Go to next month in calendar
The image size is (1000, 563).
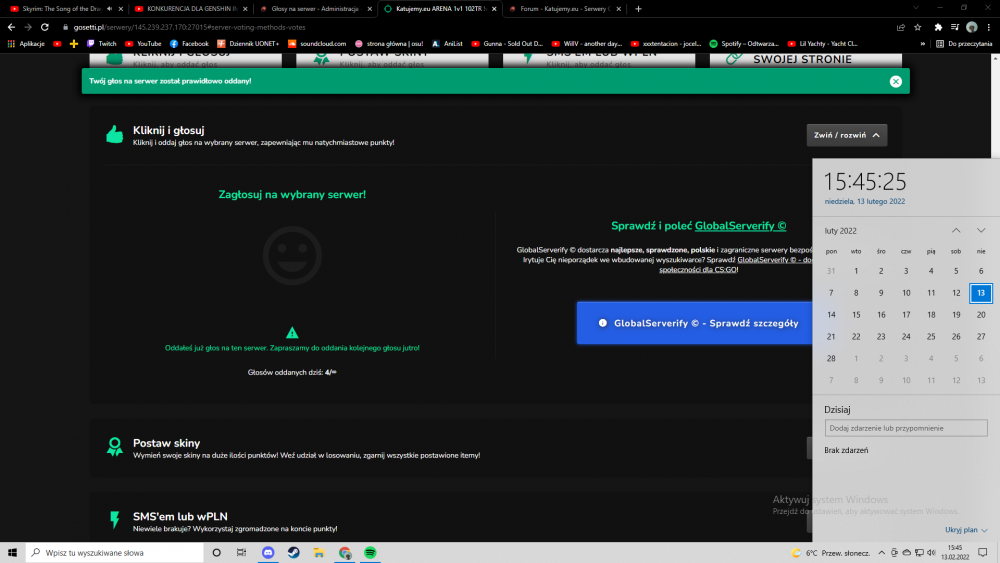tap(981, 230)
